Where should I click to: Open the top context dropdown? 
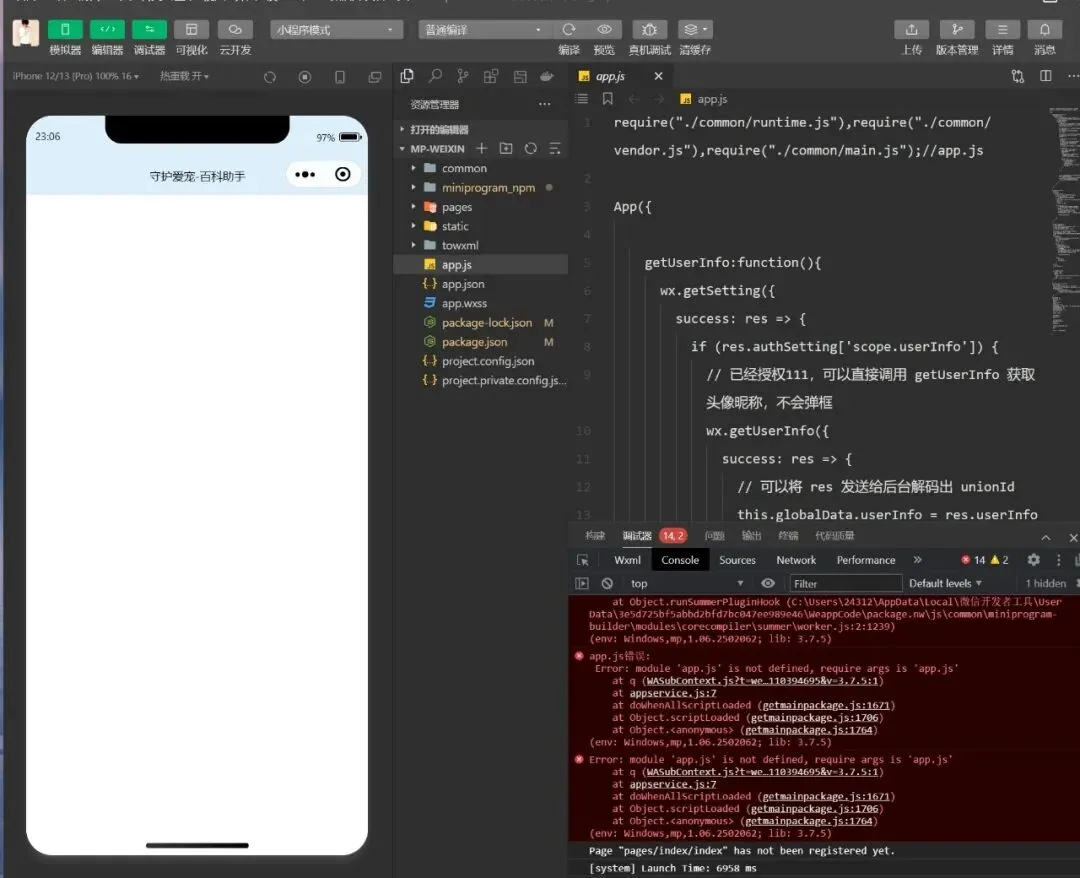(687, 583)
